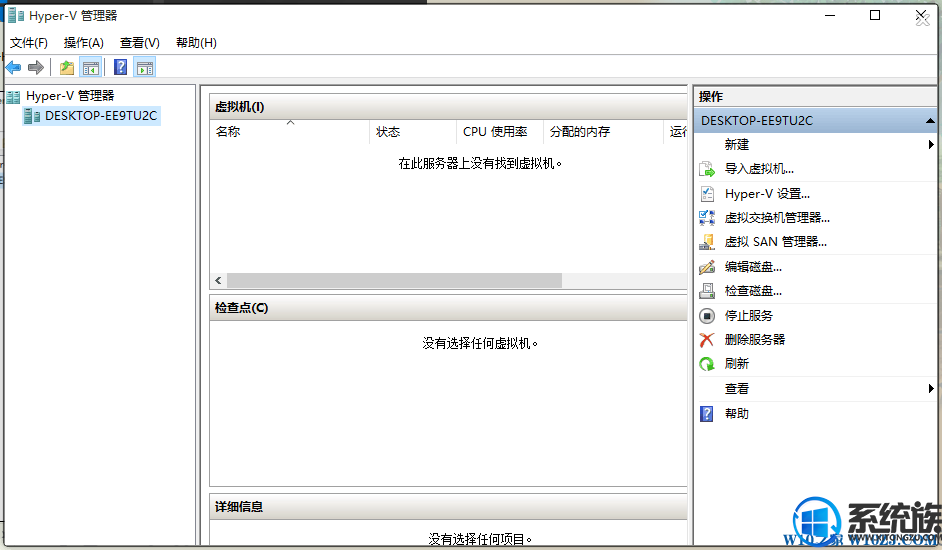Maximize the Hyper-V Manager window

pyautogui.click(x=875, y=15)
